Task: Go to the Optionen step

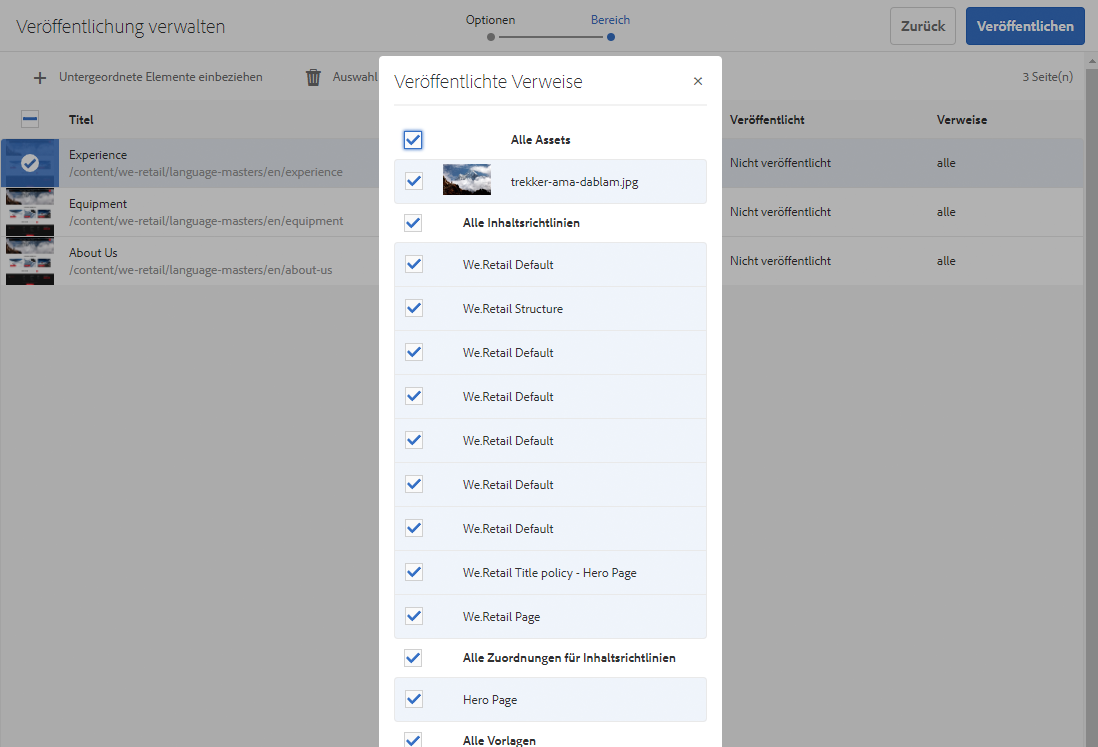Action: (491, 37)
